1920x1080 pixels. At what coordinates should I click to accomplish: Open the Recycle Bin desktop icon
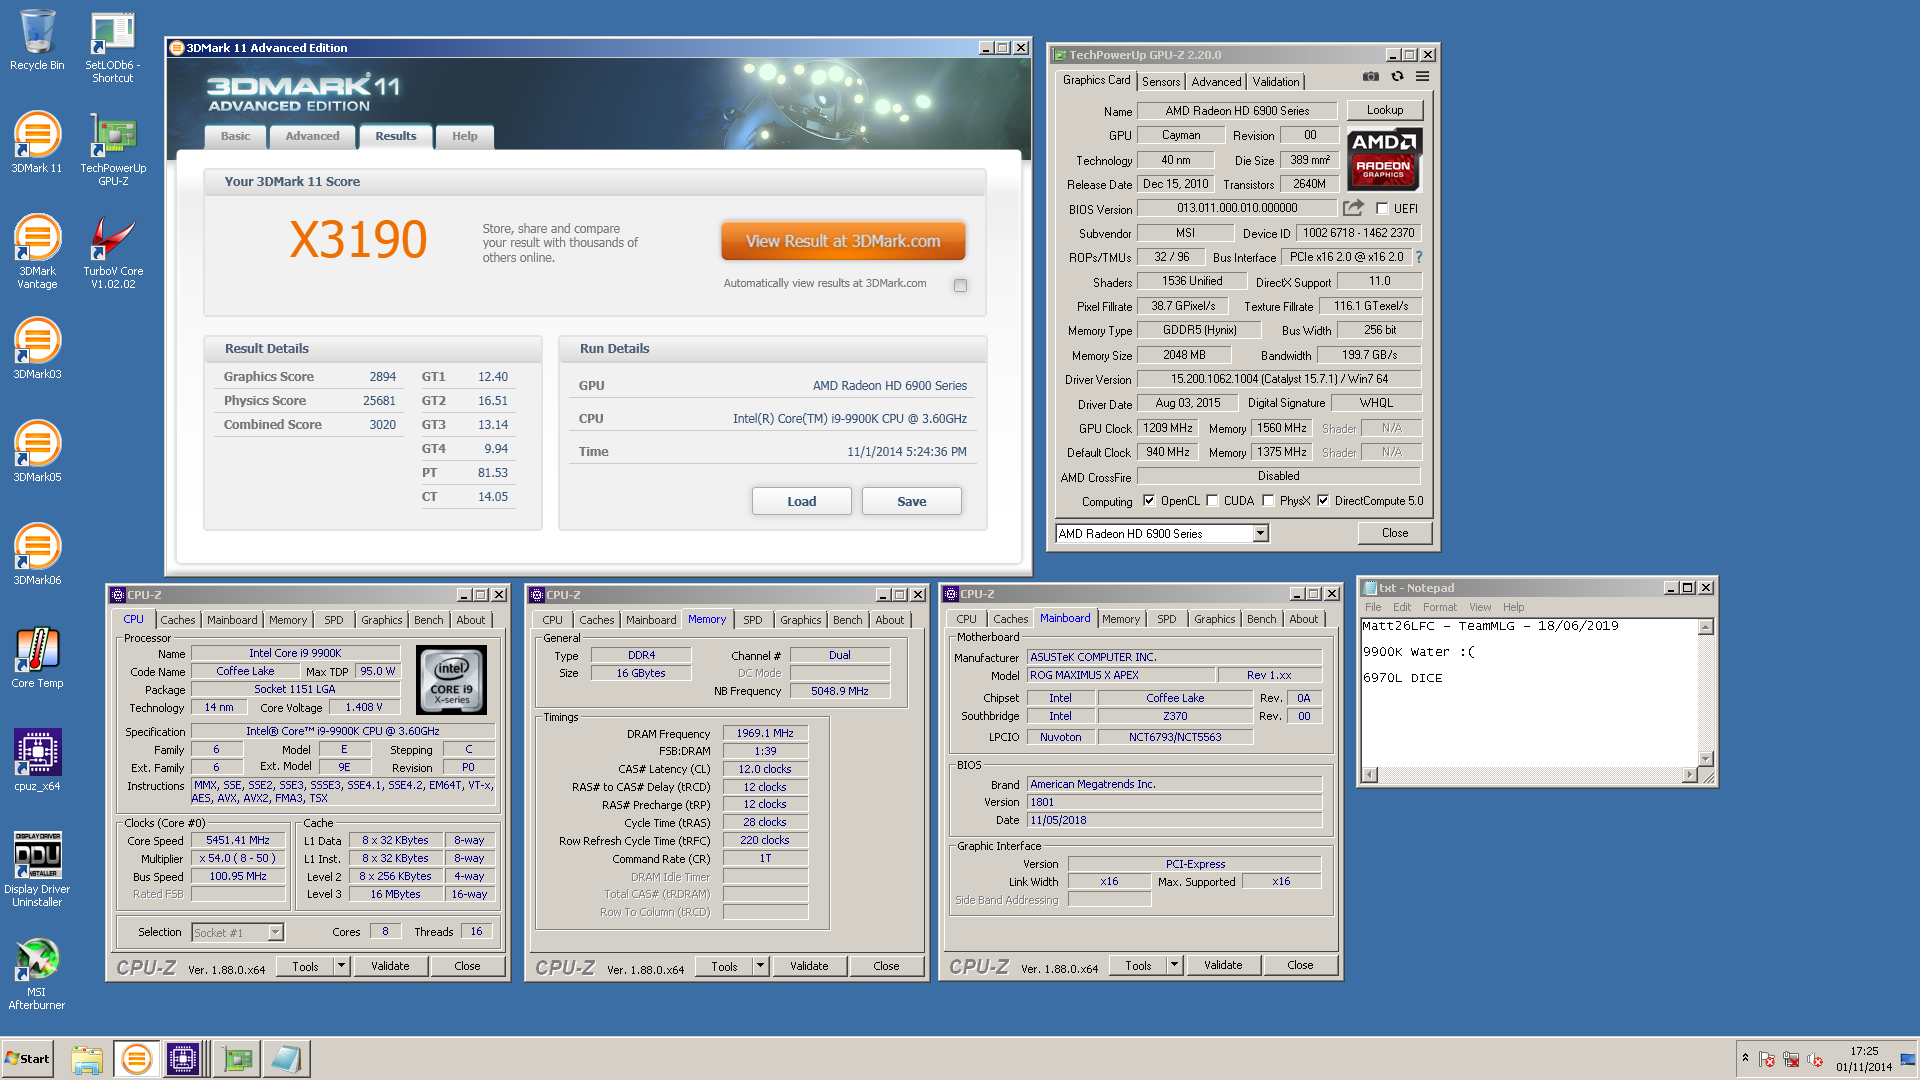(37, 40)
